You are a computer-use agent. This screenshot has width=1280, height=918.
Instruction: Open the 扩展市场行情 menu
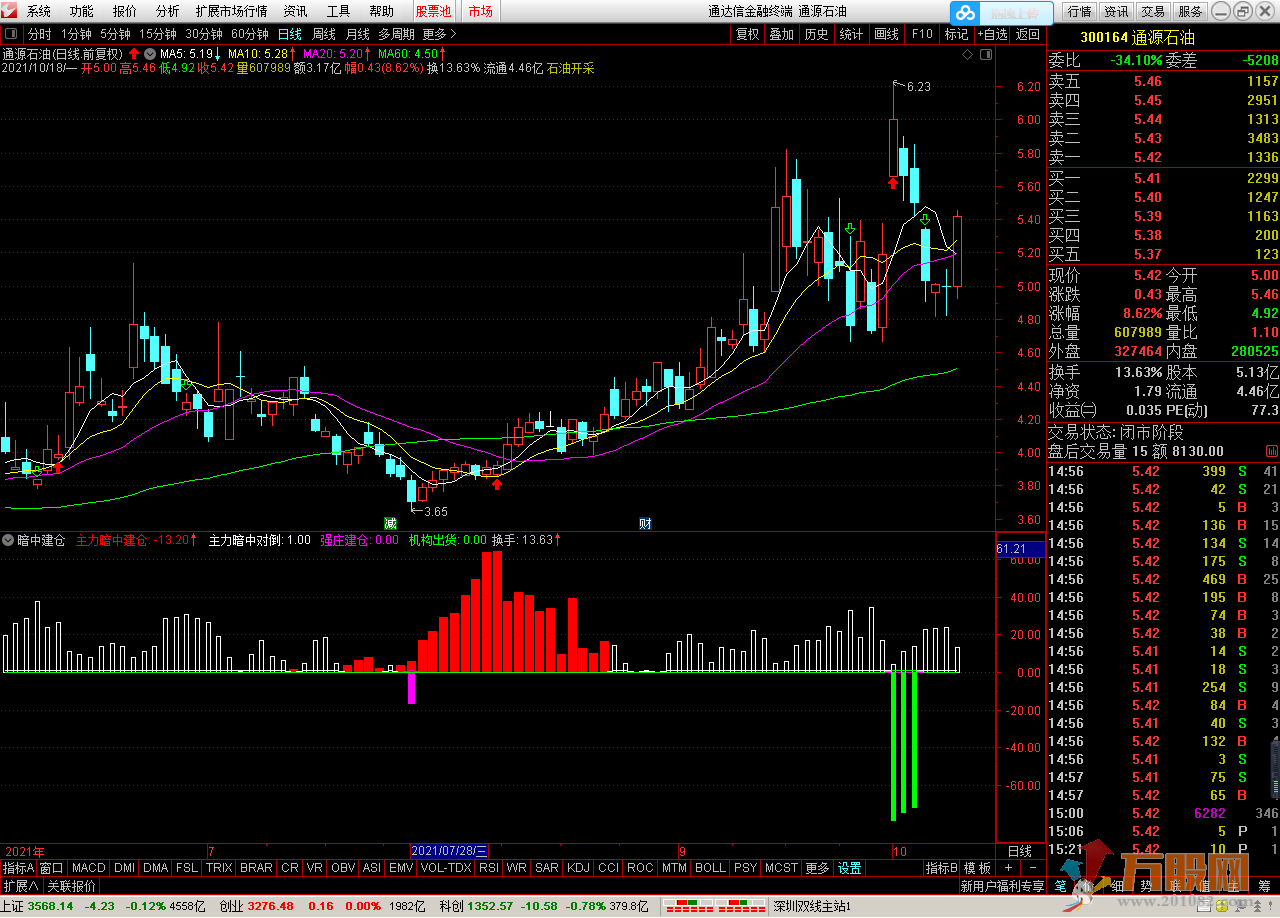coord(232,11)
